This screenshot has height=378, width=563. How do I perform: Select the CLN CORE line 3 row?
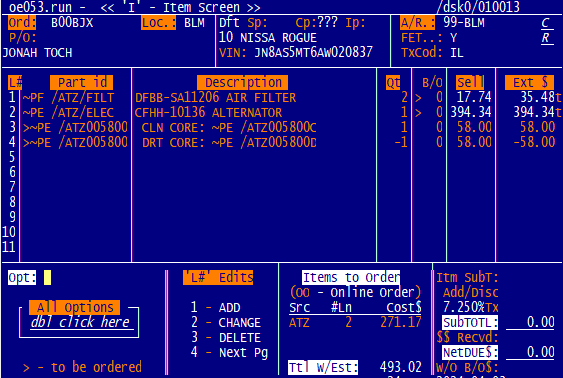coord(282,127)
